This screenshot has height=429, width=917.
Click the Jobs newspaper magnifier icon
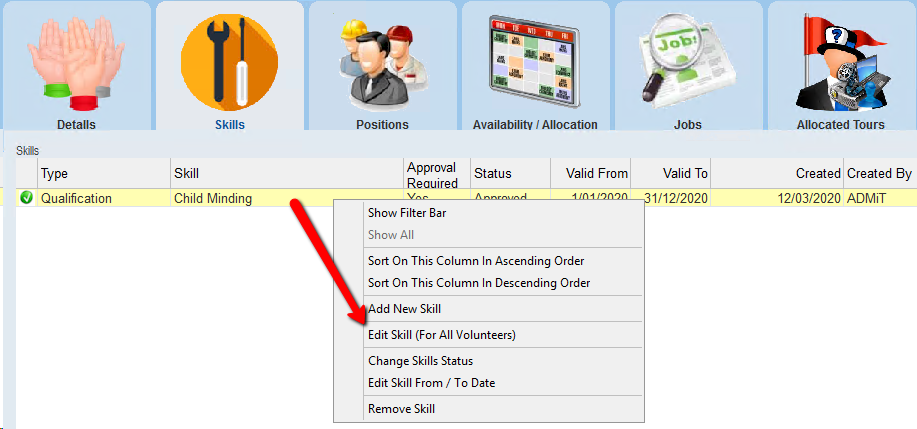tap(687, 62)
